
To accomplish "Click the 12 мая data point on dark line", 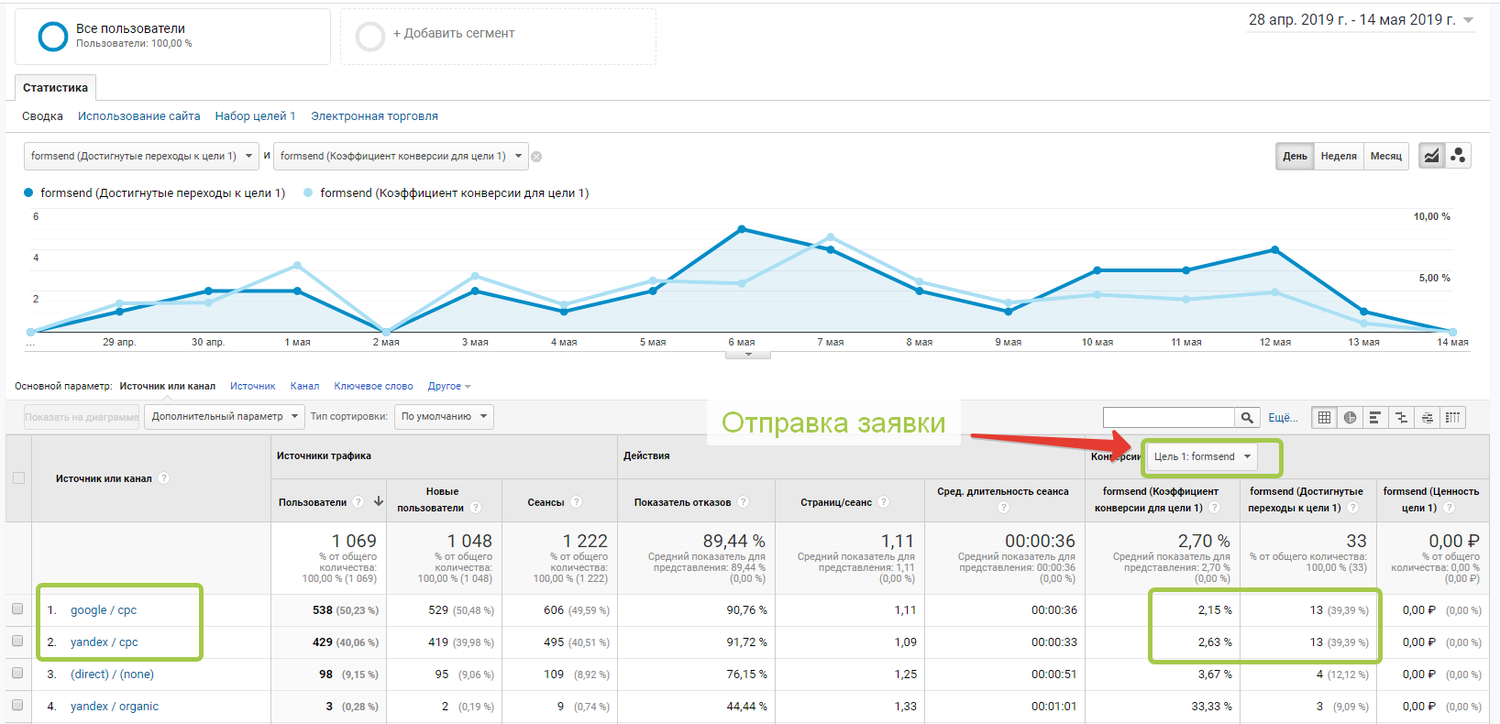I will 1275,249.
